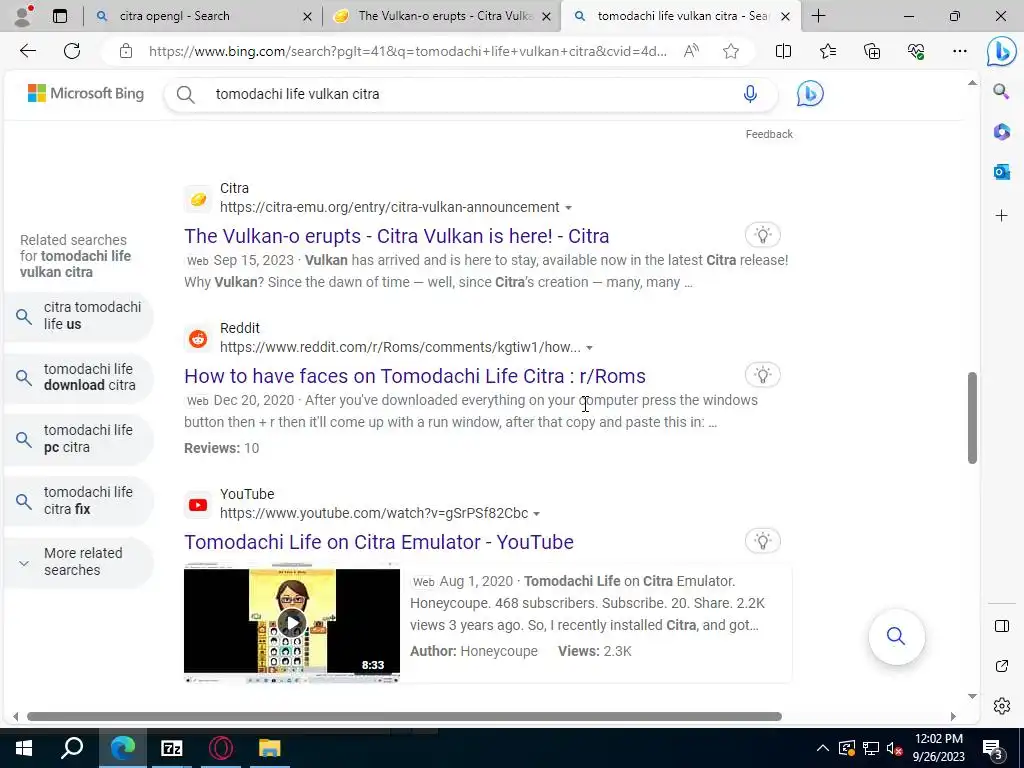Go back to the previous page

coord(27,51)
